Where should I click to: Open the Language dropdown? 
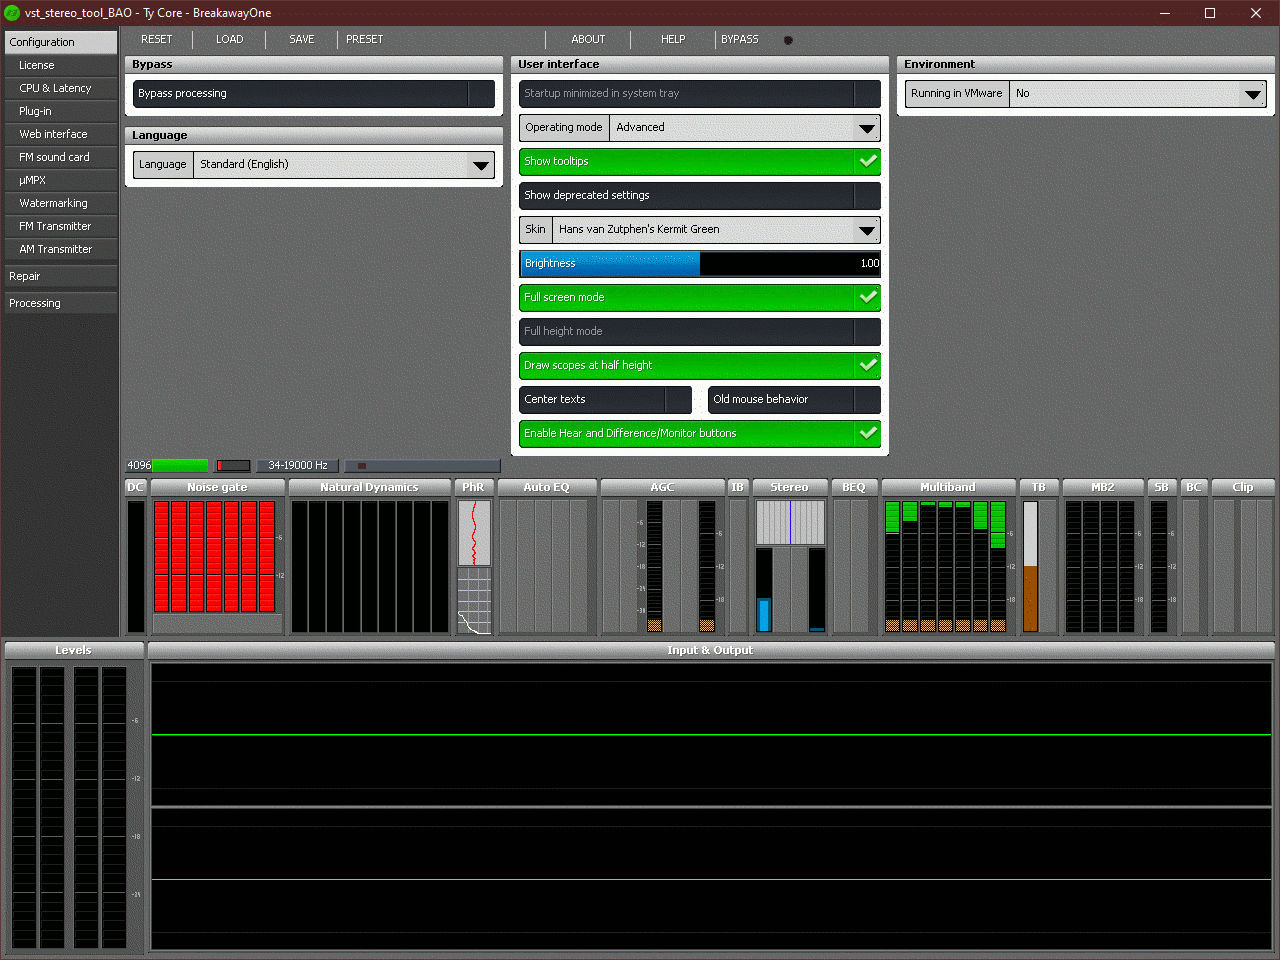[x=314, y=165]
